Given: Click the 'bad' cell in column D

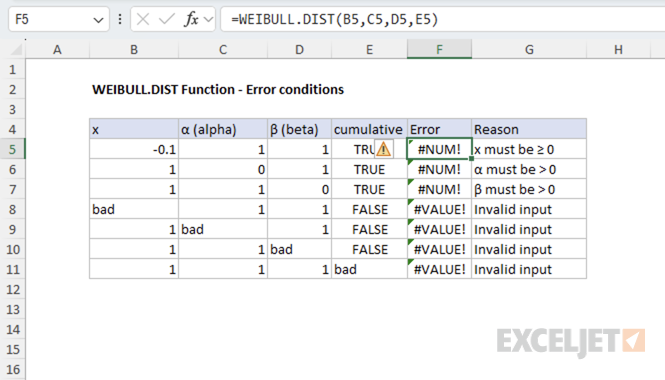Looking at the screenshot, I should pos(299,249).
